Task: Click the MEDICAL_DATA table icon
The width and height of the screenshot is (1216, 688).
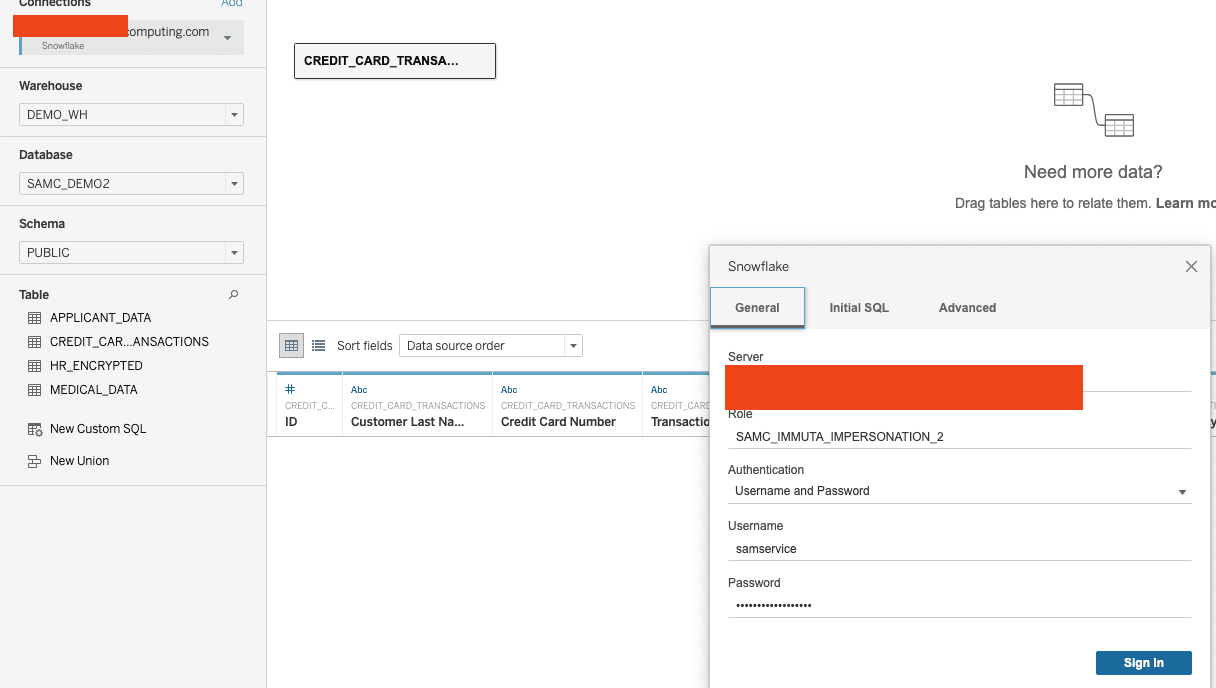Action: tap(34, 390)
